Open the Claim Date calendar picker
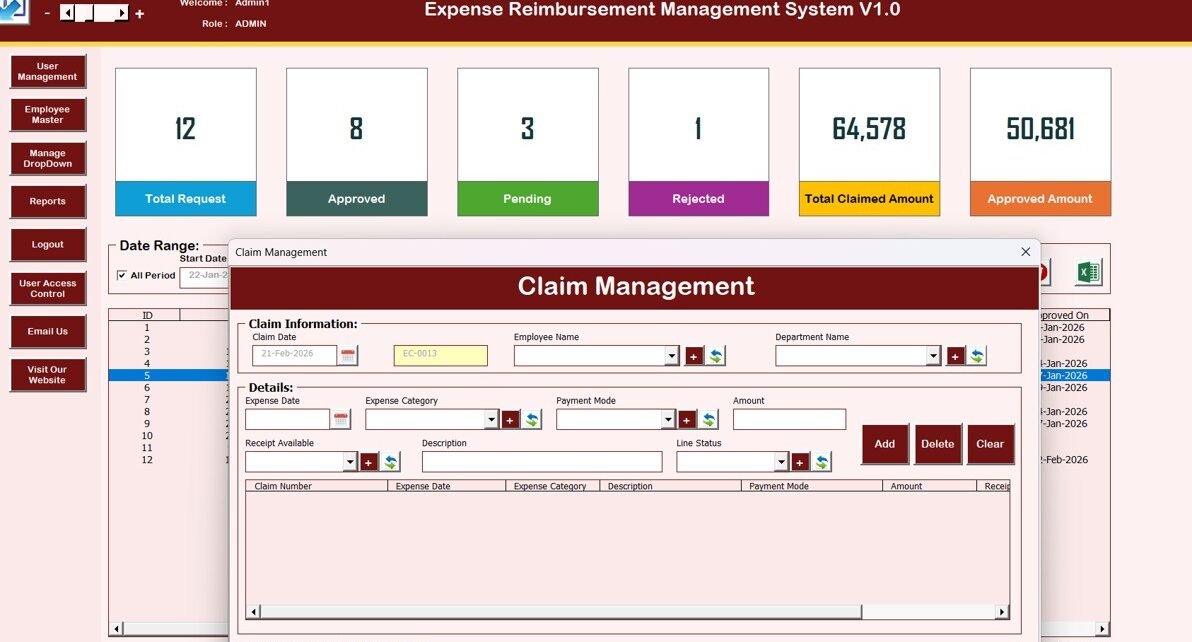Viewport: 1192px width, 642px height. coord(348,356)
